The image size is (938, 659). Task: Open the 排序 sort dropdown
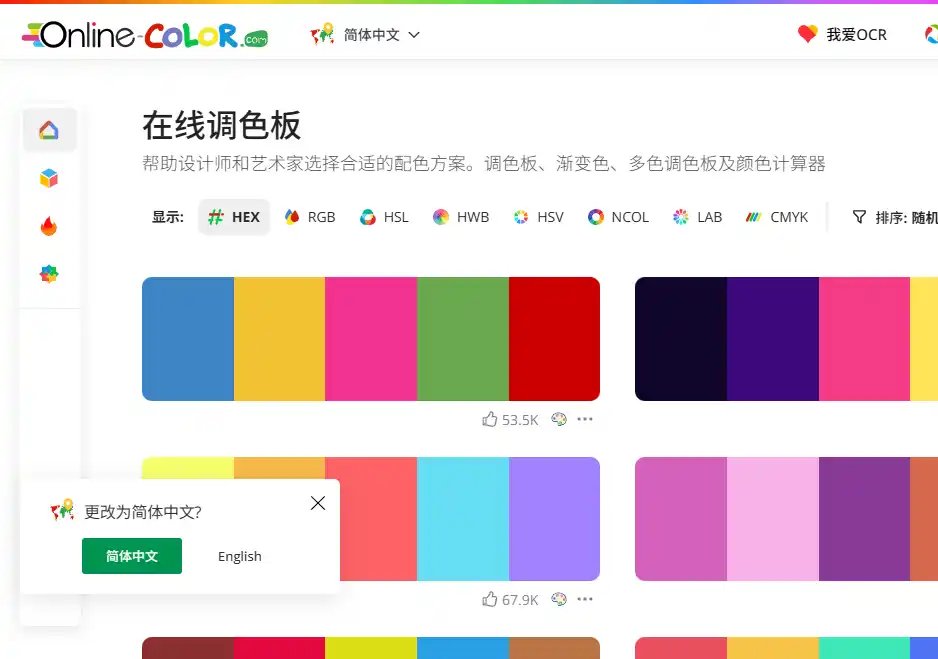pyautogui.click(x=895, y=217)
